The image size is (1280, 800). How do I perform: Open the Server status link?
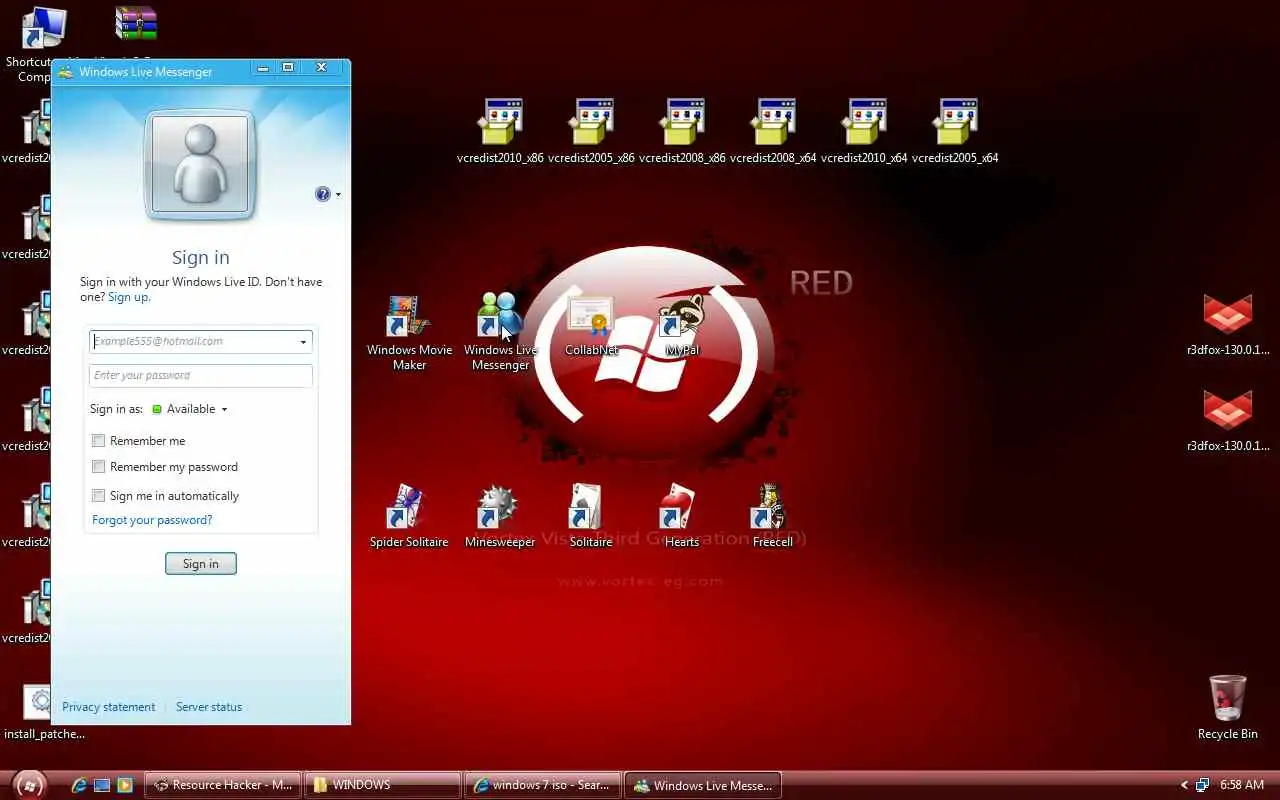tap(209, 707)
